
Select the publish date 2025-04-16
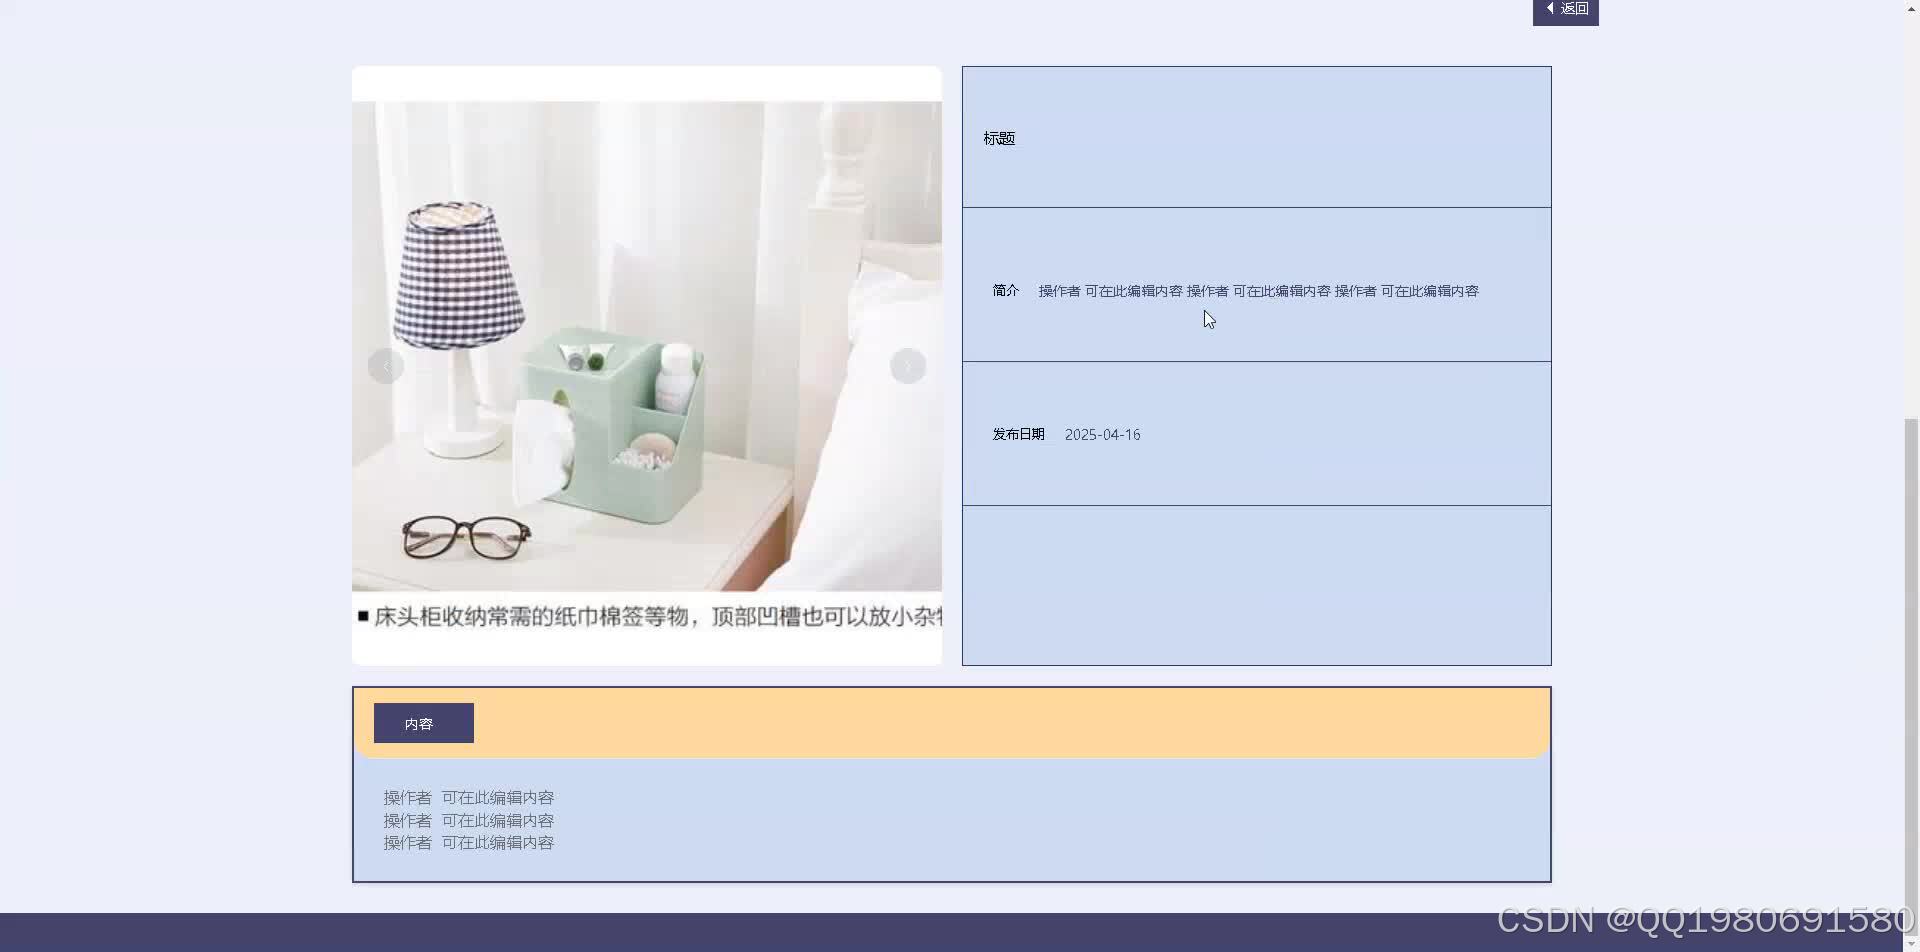tap(1101, 434)
